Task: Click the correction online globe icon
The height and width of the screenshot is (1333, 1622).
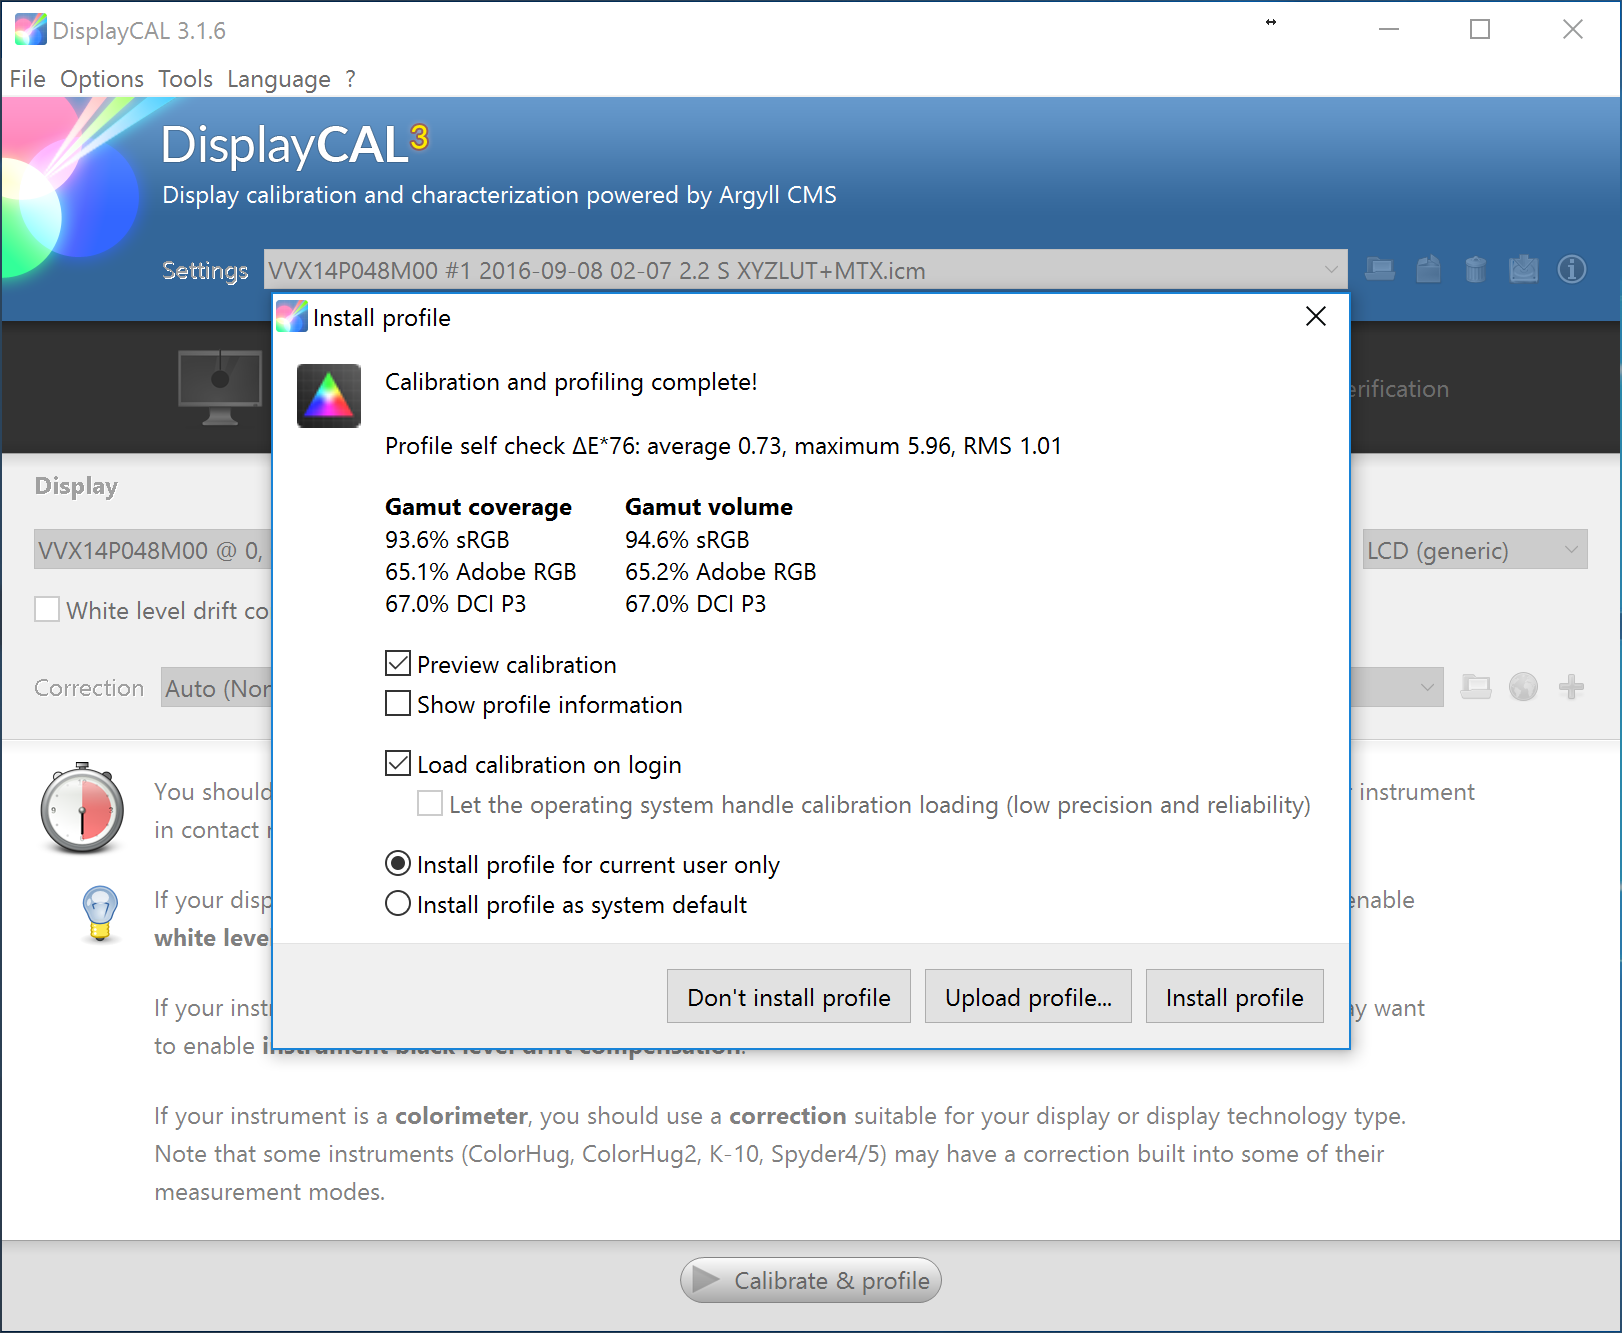Action: [x=1523, y=687]
